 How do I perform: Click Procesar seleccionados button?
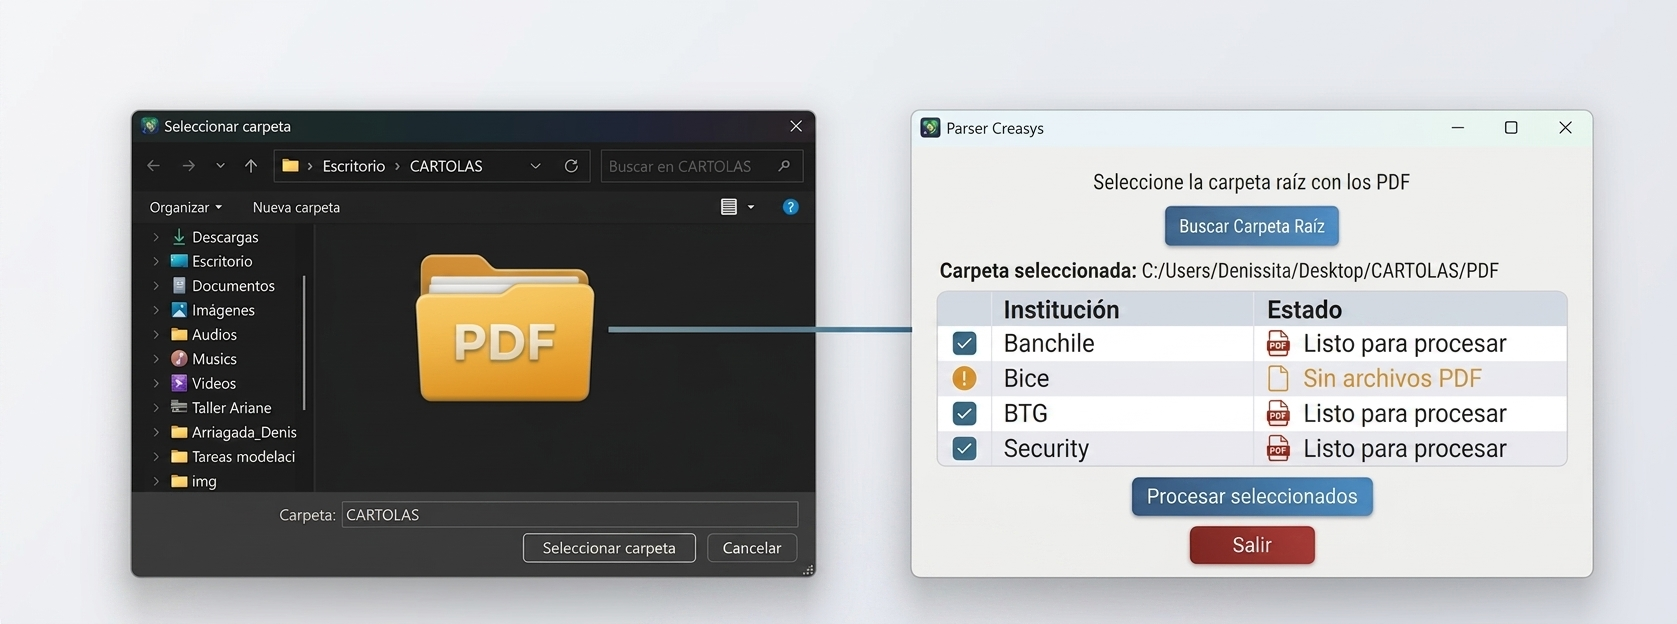coord(1252,497)
